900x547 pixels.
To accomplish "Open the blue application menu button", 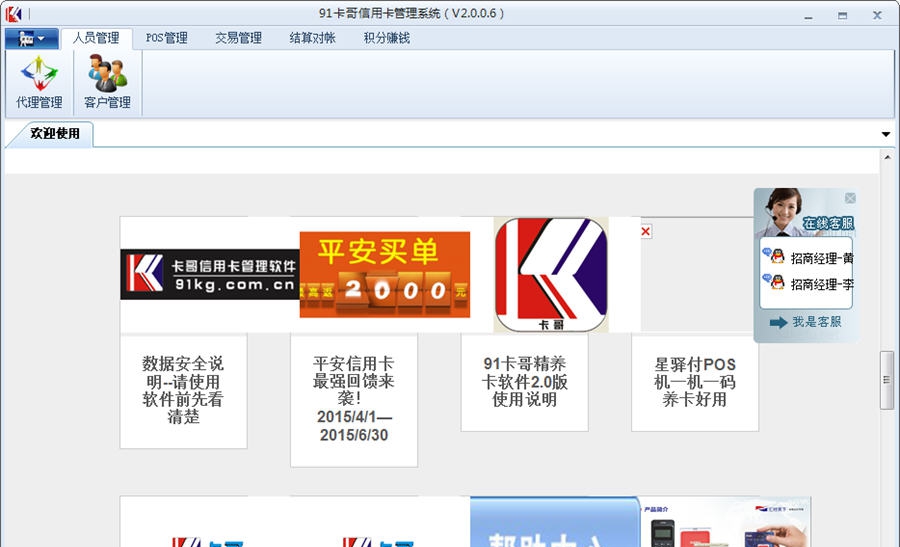I will coord(32,38).
